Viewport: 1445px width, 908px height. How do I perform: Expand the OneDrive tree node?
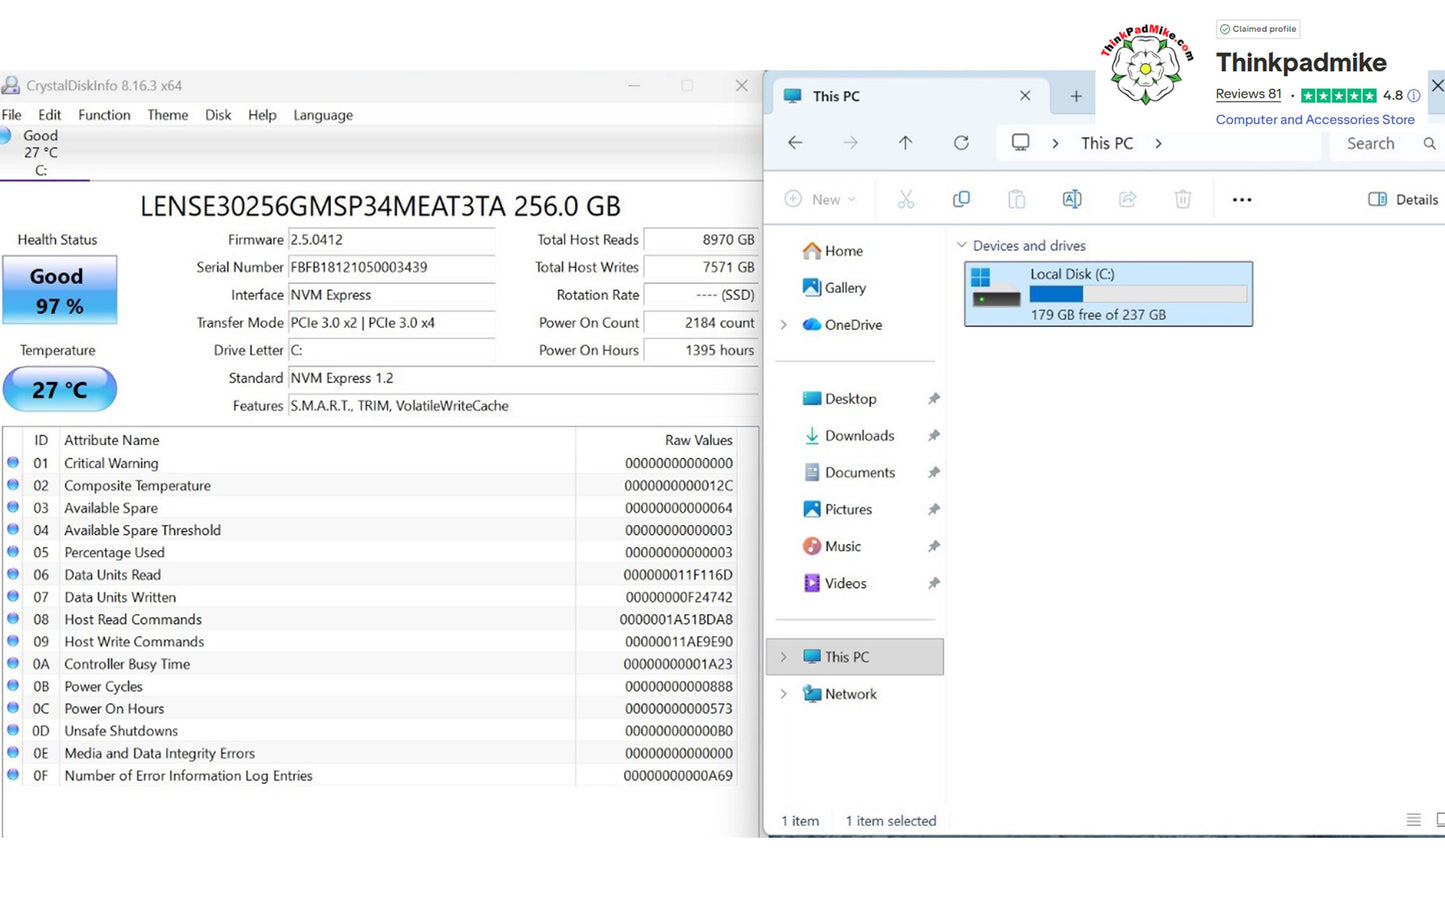point(784,325)
